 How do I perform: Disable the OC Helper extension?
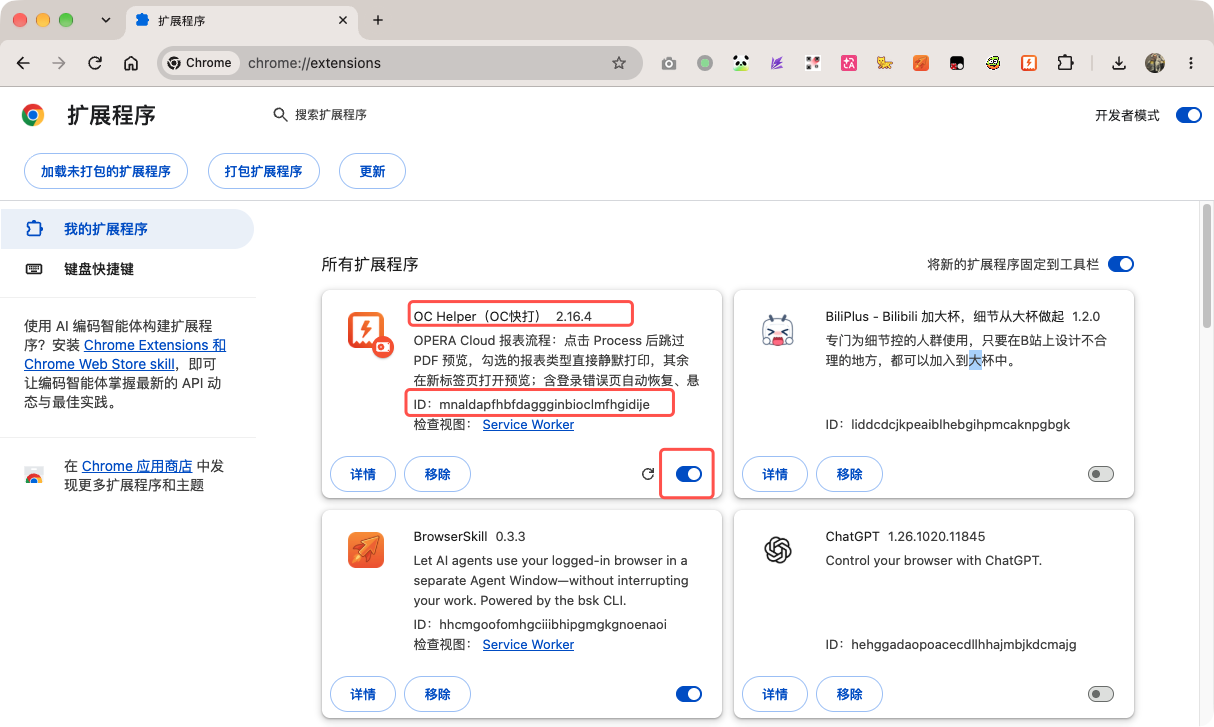689,474
